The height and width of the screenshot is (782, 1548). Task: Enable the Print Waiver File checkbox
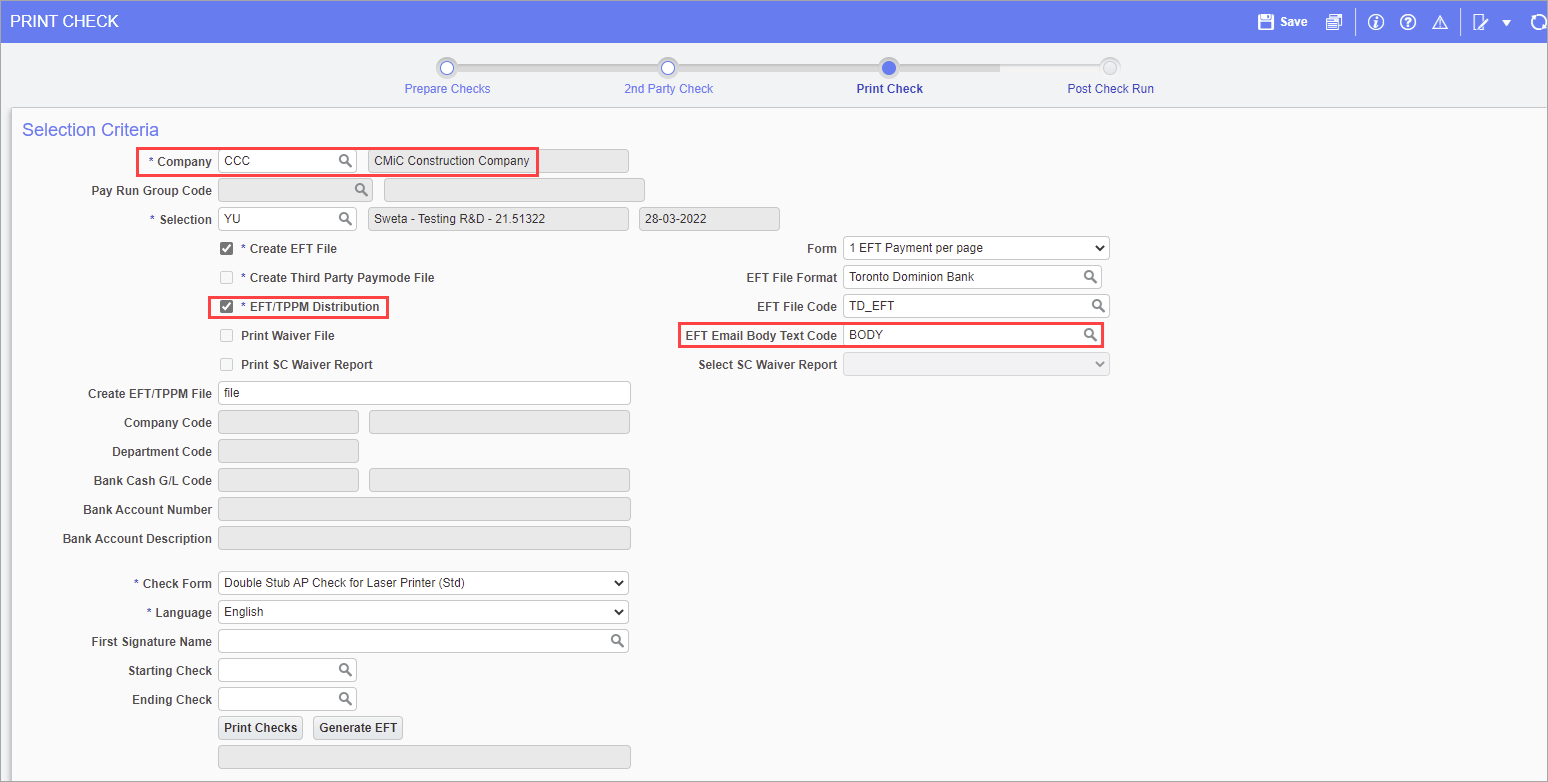coord(226,335)
